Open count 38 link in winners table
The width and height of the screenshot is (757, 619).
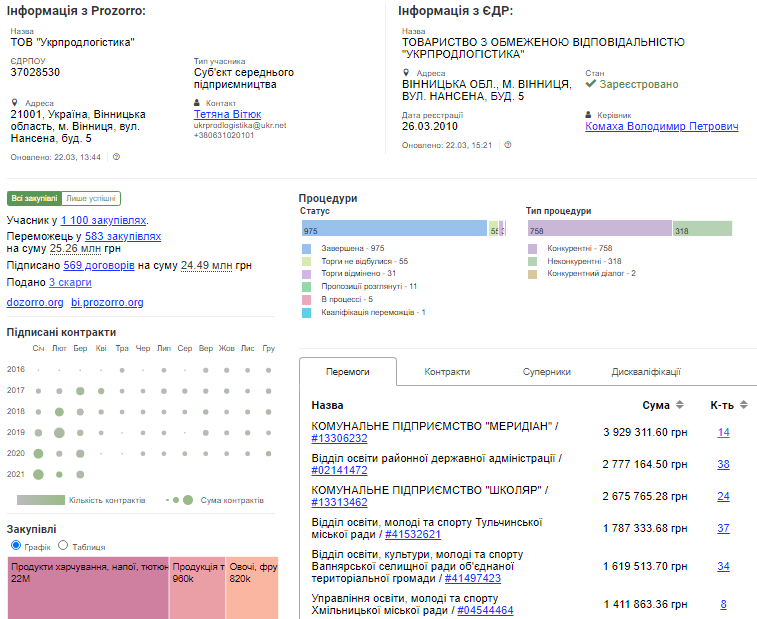point(723,464)
